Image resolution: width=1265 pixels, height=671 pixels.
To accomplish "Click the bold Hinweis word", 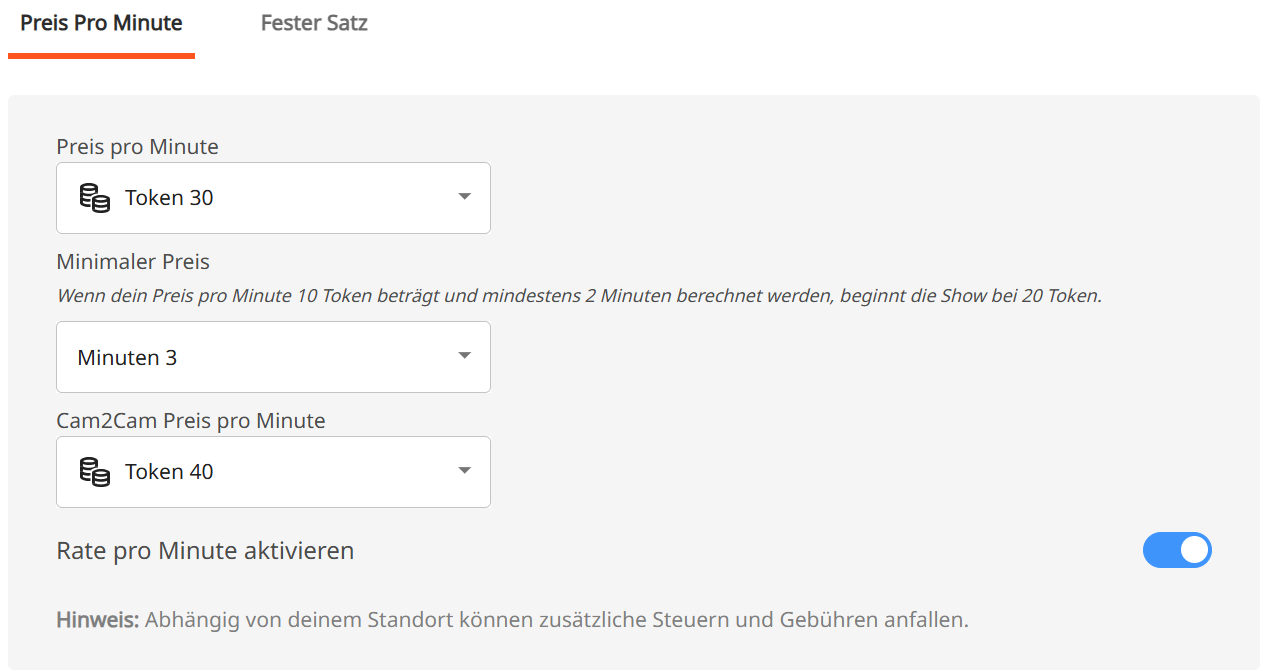I will pos(97,620).
